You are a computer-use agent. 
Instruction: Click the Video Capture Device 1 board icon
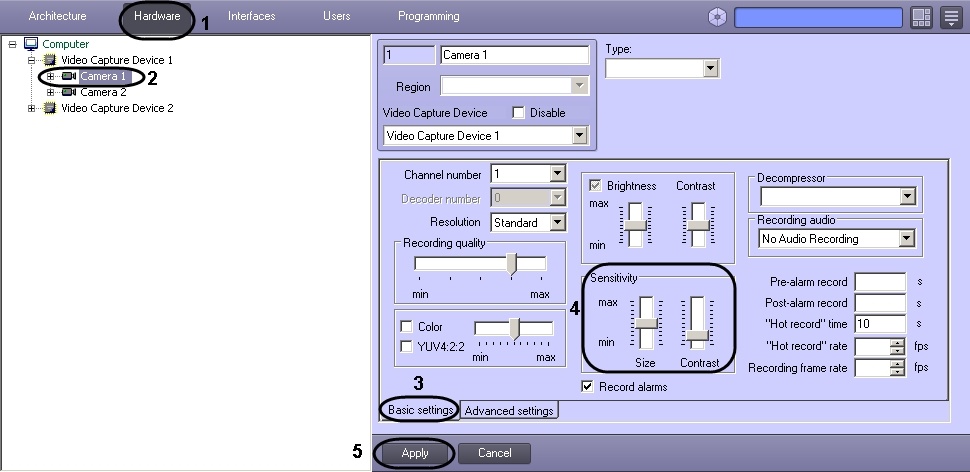(49, 60)
